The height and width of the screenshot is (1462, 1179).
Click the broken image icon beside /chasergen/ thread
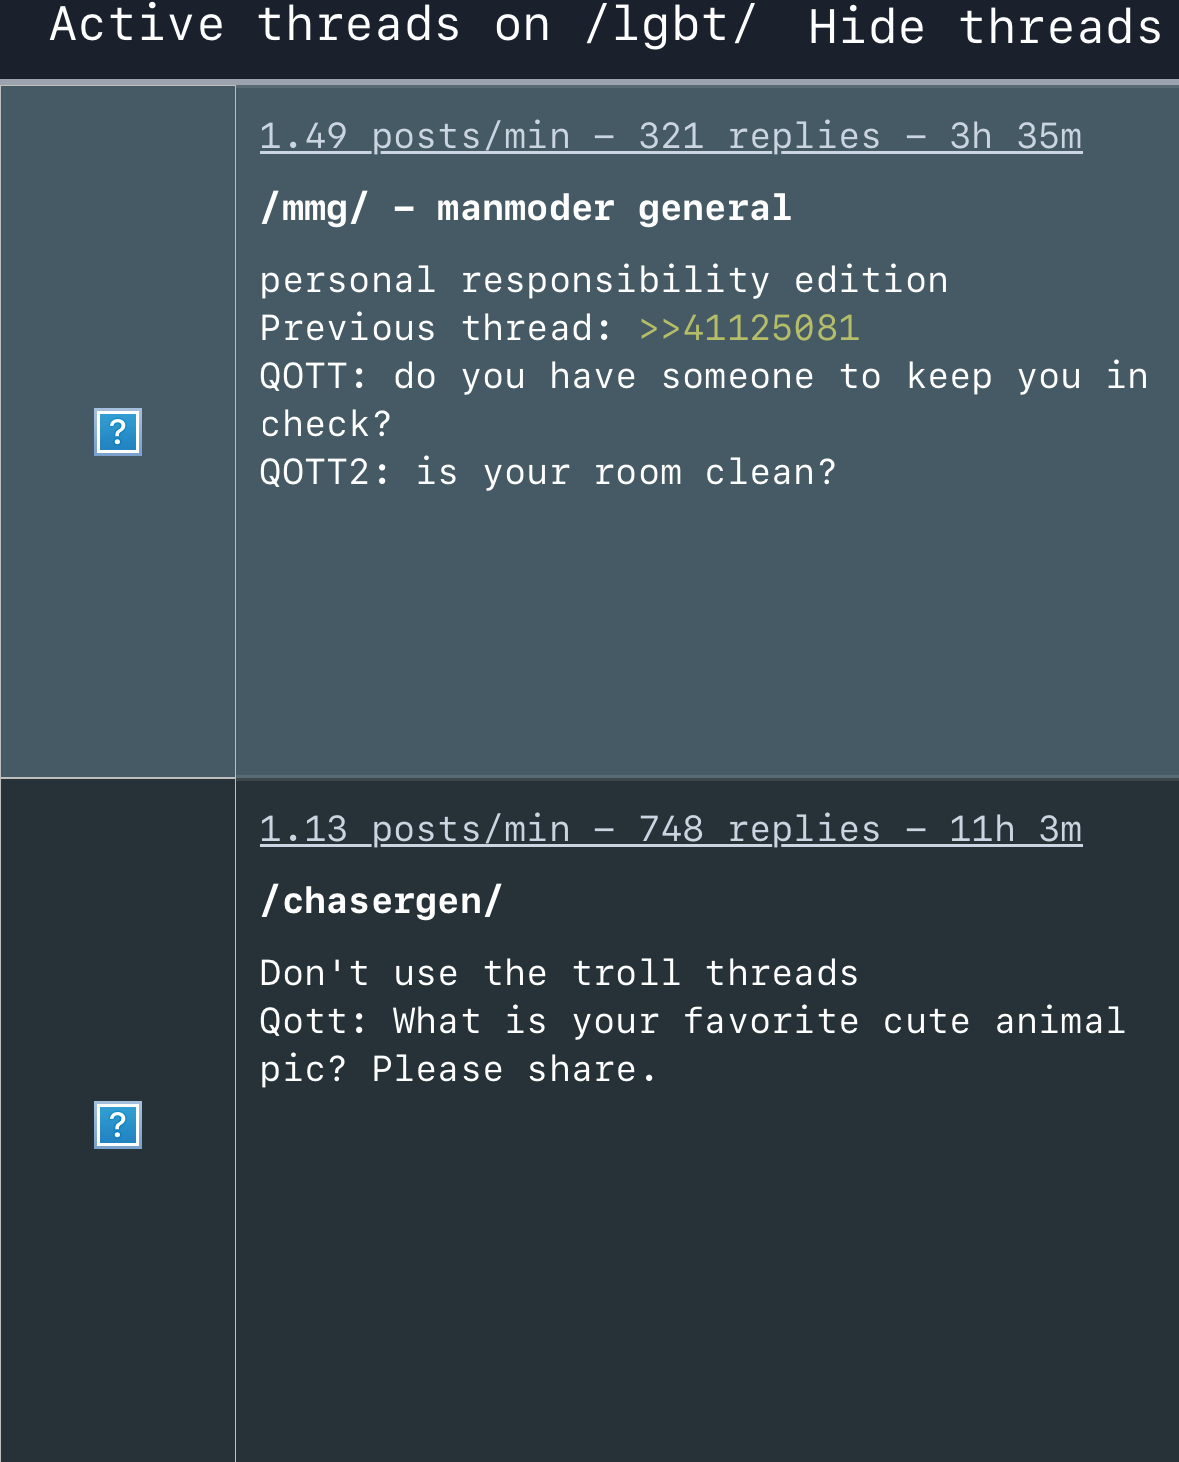[x=118, y=1125]
